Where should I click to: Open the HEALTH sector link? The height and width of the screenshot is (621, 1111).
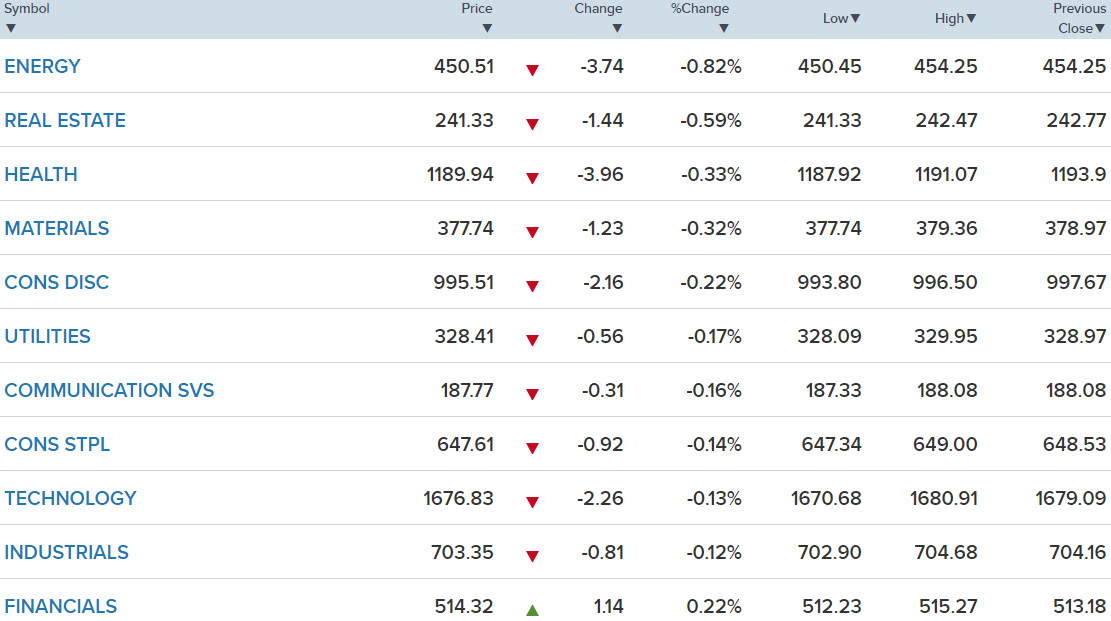(41, 174)
